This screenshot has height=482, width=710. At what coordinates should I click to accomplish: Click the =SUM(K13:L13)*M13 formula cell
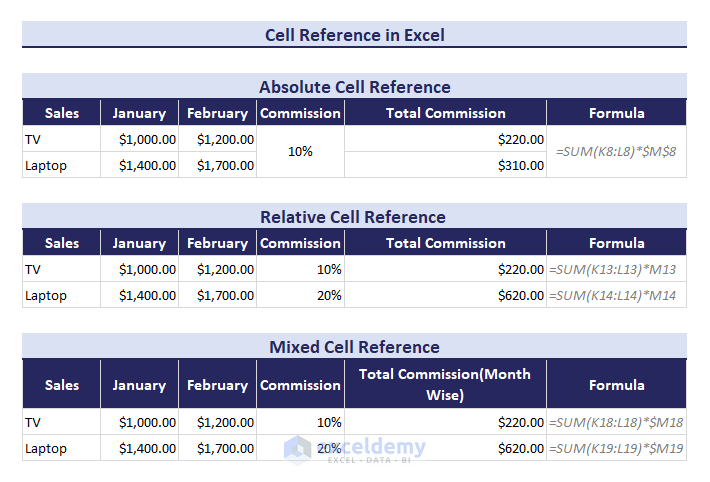click(x=616, y=269)
